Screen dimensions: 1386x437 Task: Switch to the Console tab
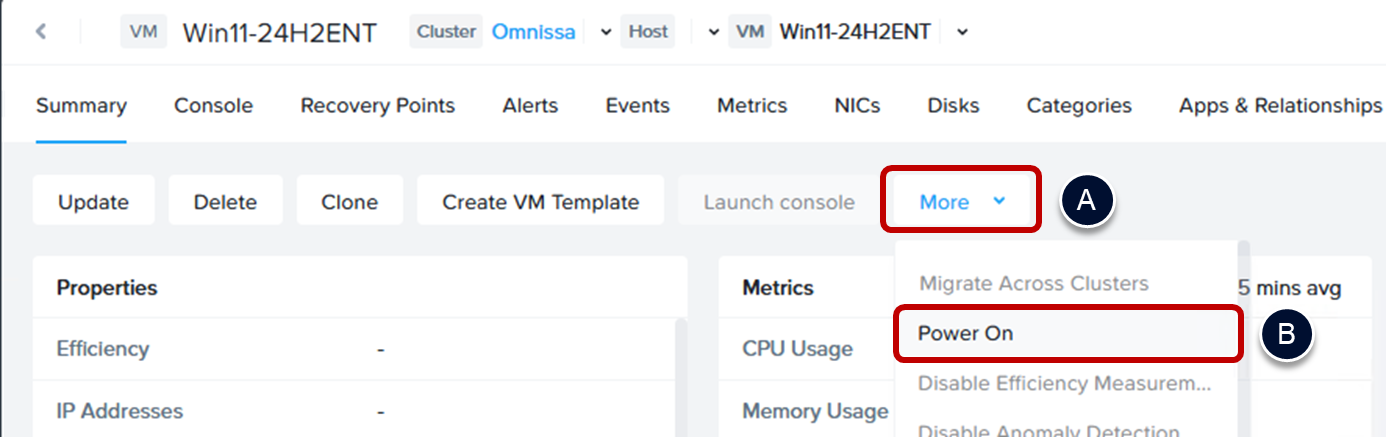tap(213, 105)
